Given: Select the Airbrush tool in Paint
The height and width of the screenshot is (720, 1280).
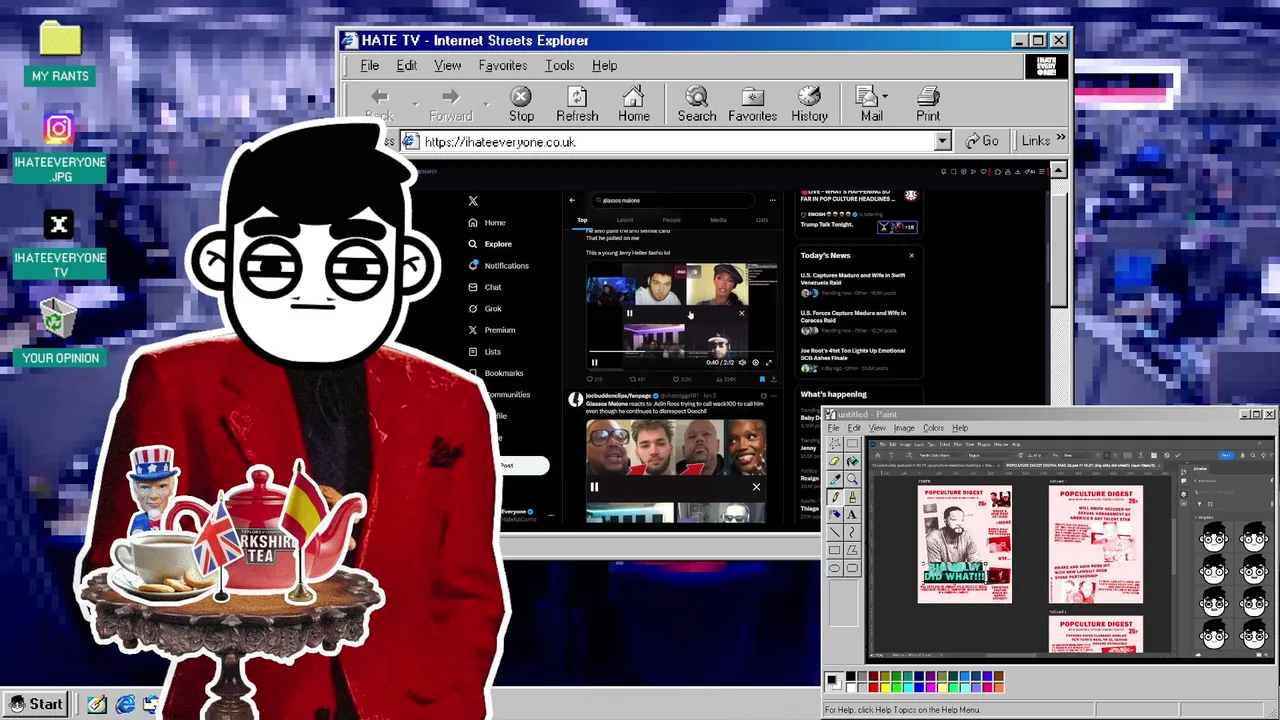Looking at the screenshot, I should coord(834,514).
